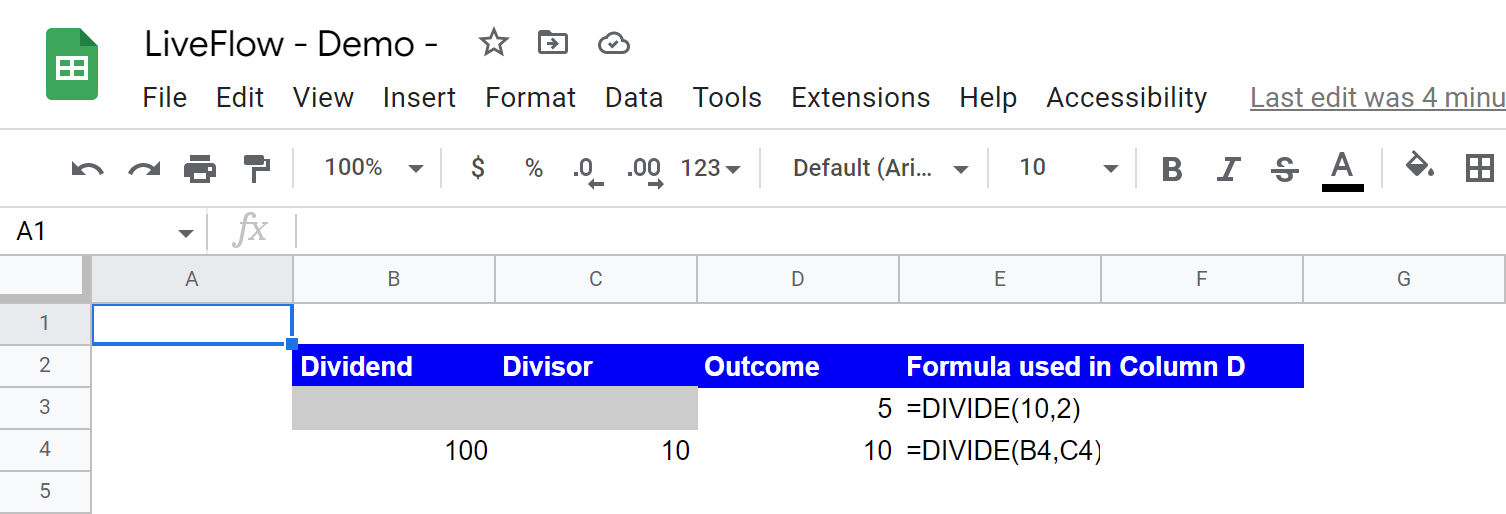Open the Extensions menu
The width and height of the screenshot is (1506, 514).
[x=861, y=97]
